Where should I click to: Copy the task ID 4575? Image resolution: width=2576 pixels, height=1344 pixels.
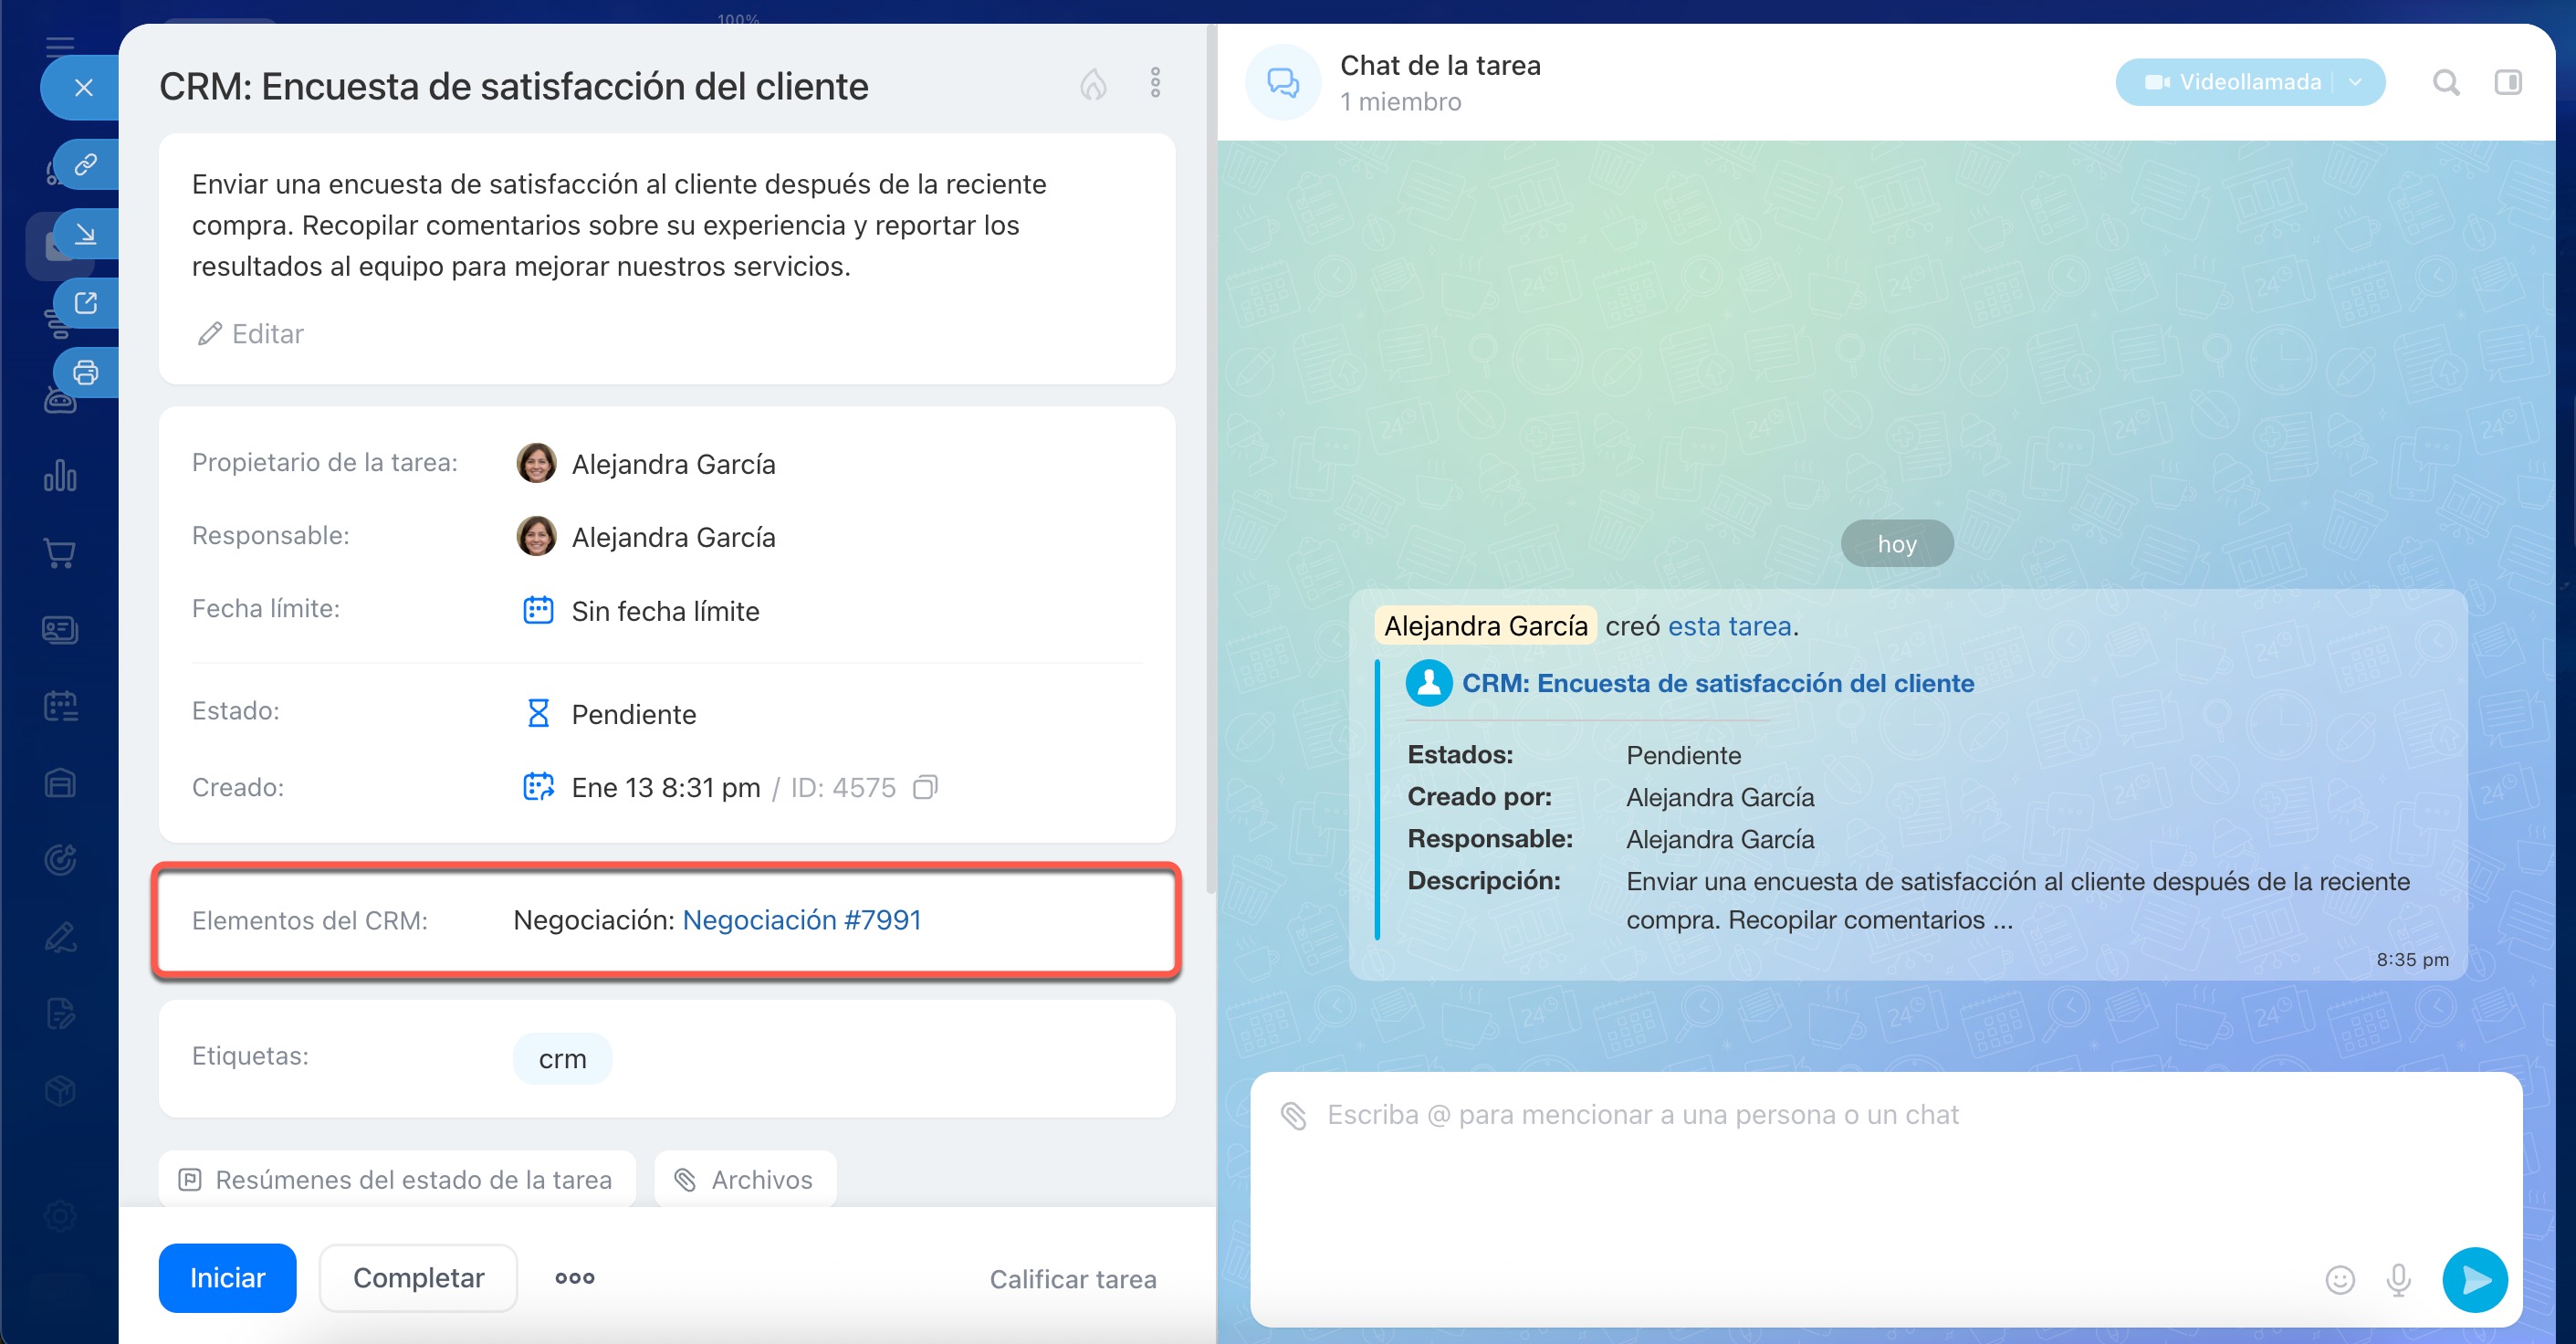point(925,788)
